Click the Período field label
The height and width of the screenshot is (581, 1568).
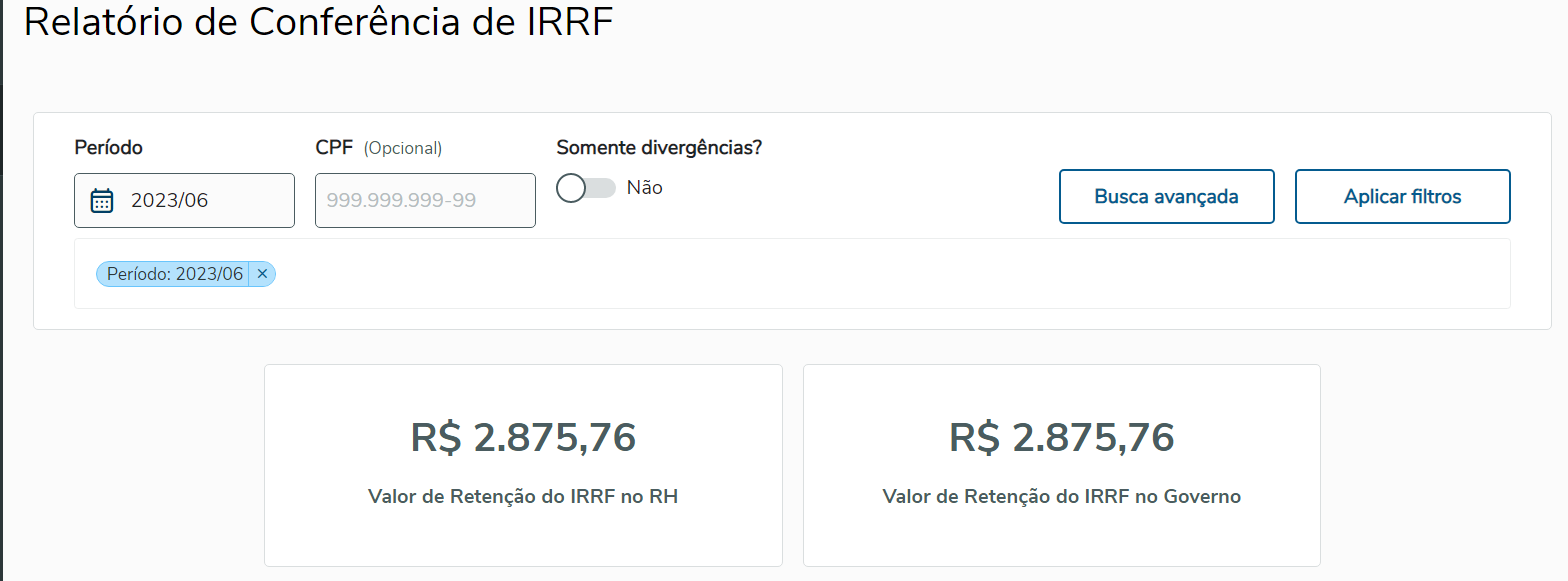point(108,148)
